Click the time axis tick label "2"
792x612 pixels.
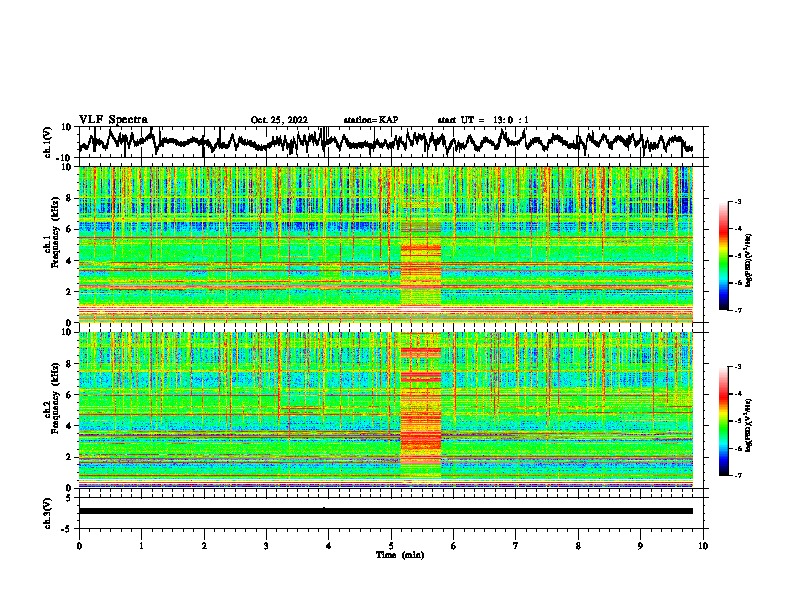[204, 546]
